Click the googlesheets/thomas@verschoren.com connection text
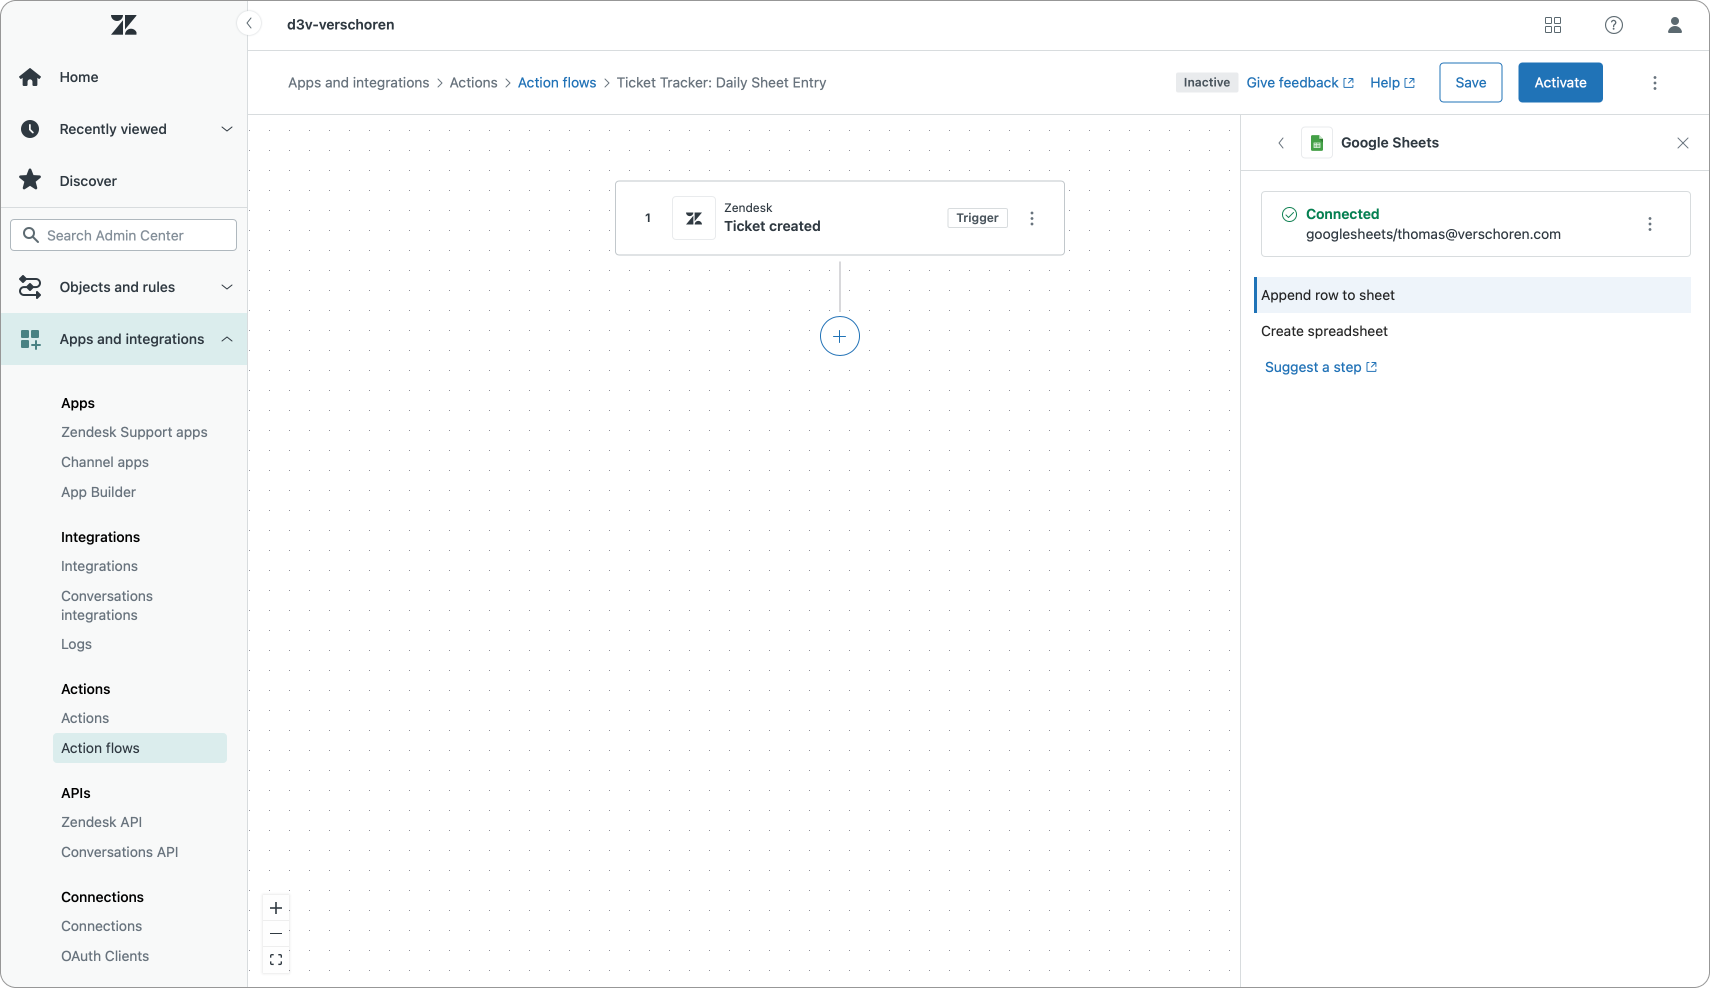 click(1433, 234)
